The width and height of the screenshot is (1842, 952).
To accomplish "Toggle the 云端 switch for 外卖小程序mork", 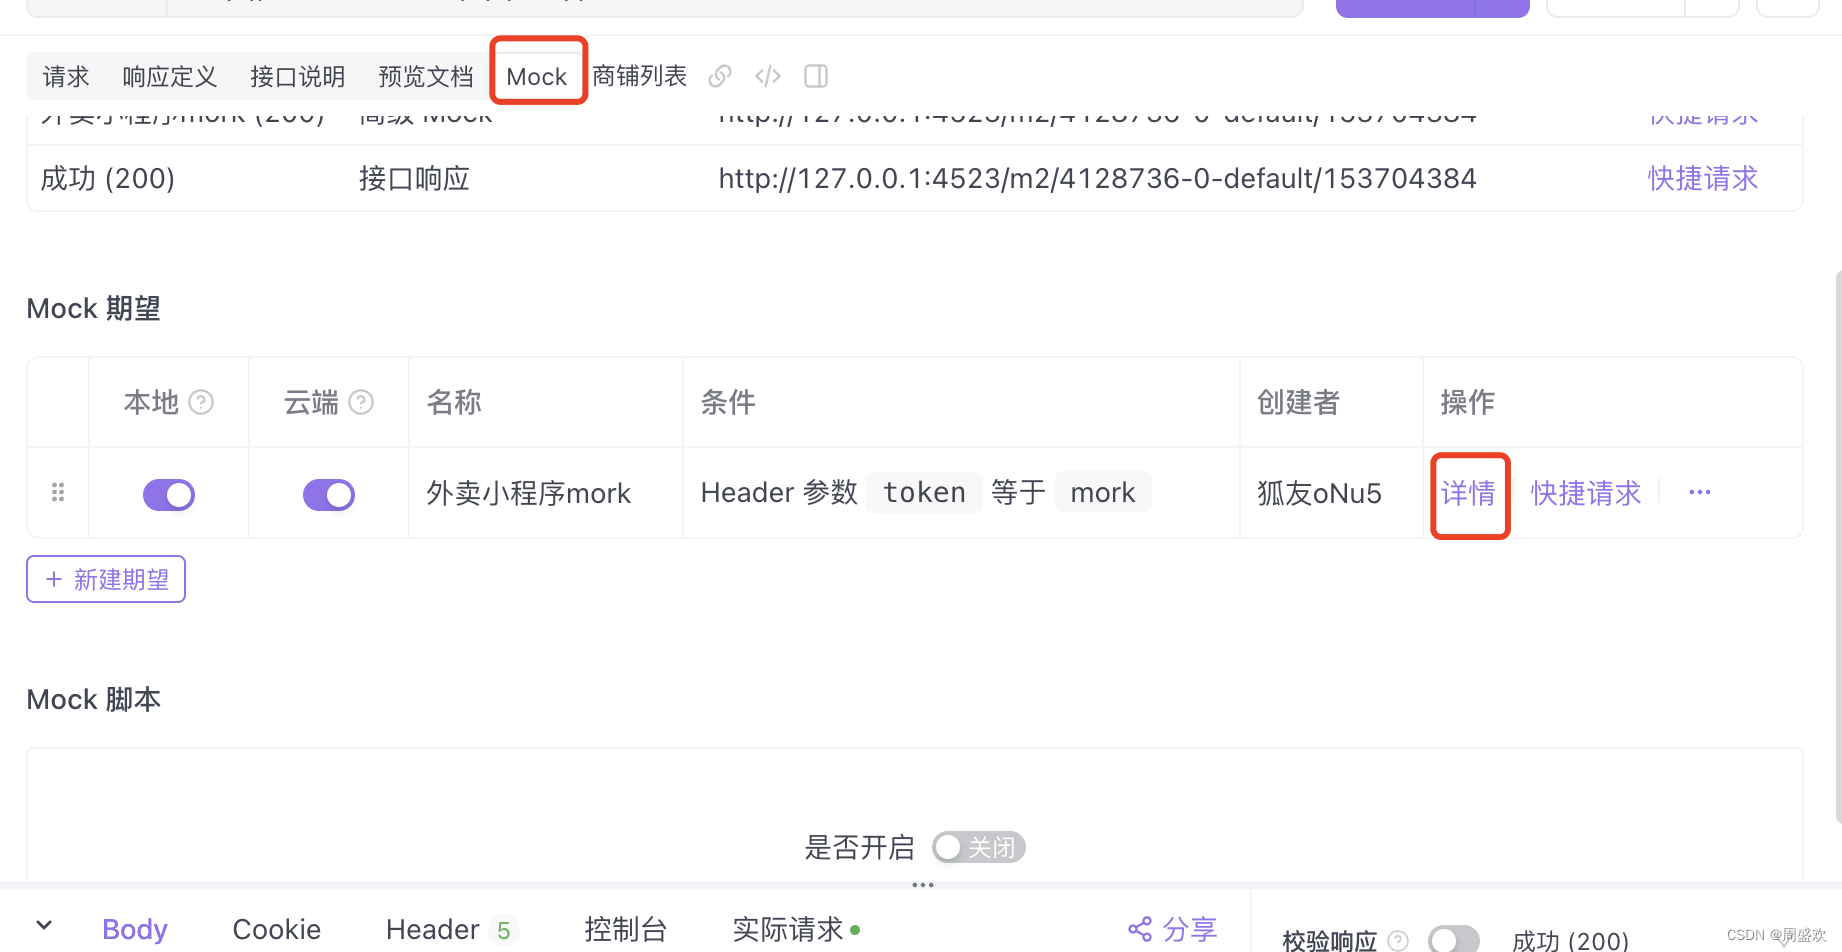I will pos(329,494).
